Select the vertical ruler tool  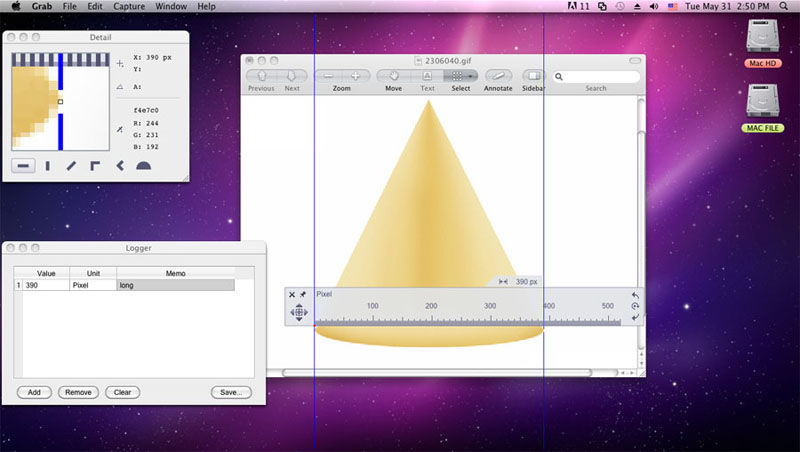click(47, 165)
